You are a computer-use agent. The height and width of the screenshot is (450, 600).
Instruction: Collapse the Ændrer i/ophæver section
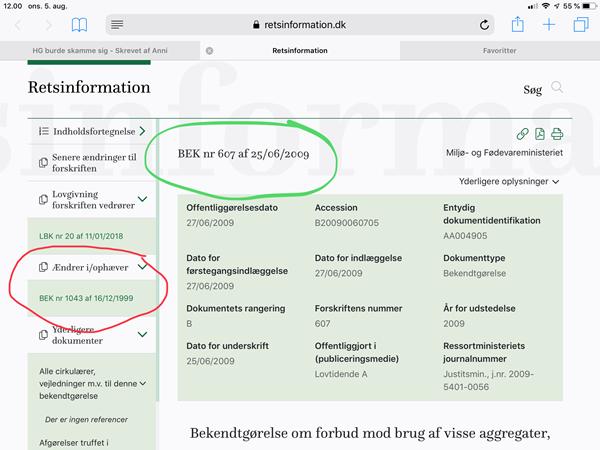pyautogui.click(x=143, y=267)
